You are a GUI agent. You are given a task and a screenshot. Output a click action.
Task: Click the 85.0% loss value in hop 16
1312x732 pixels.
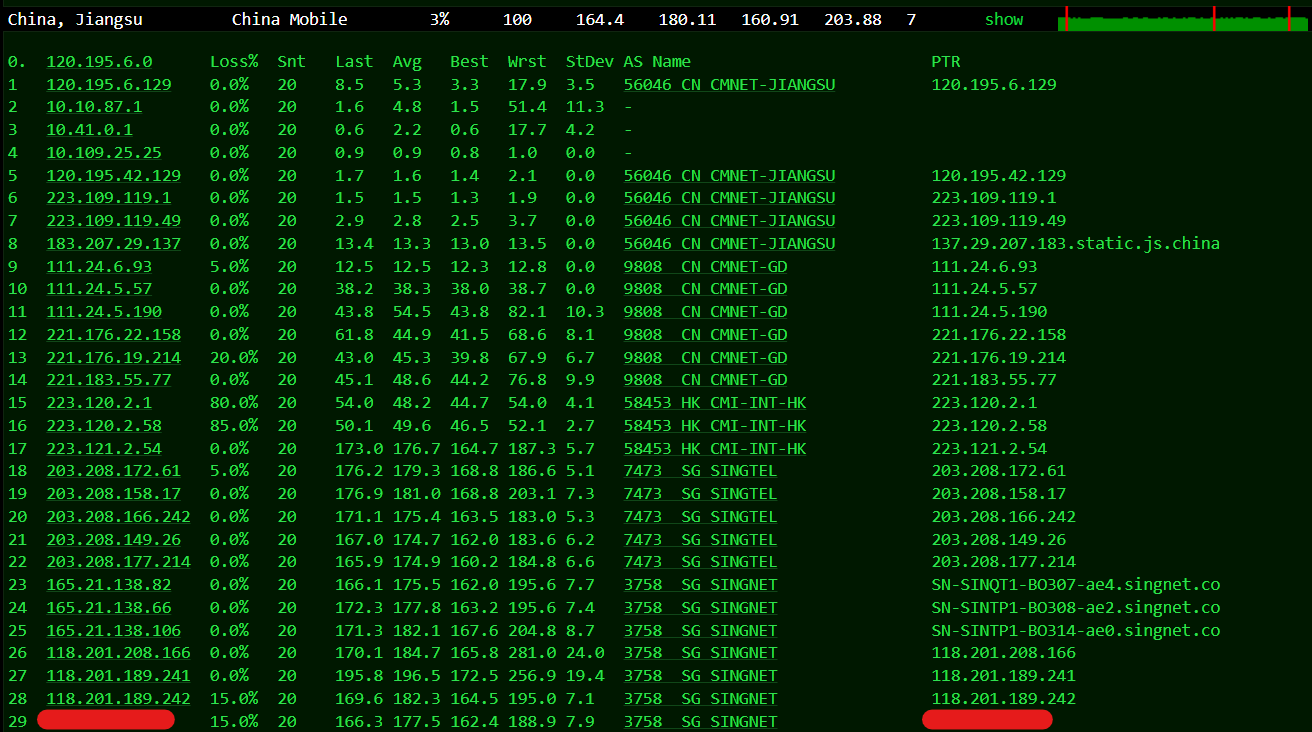click(234, 426)
